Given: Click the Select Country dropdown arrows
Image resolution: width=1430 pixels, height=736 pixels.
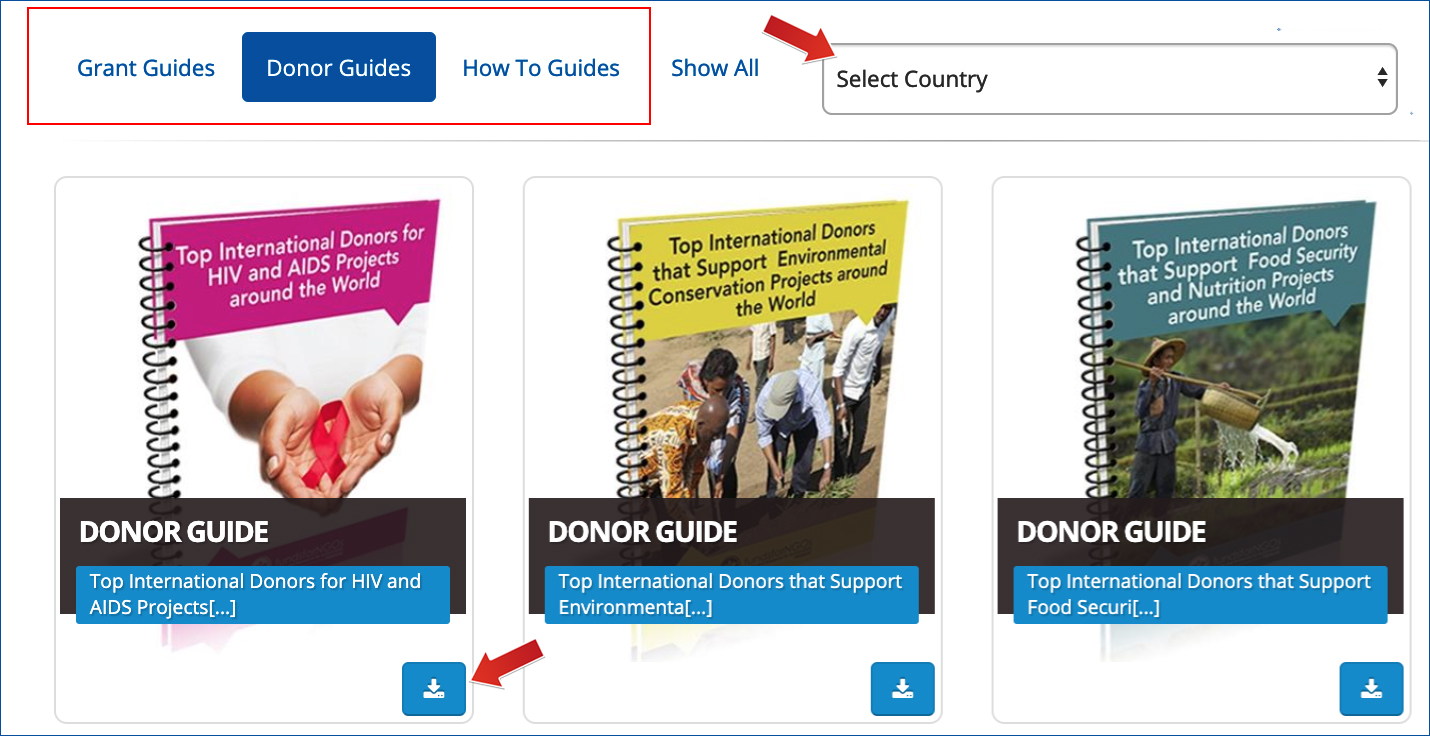Looking at the screenshot, I should (x=1382, y=78).
